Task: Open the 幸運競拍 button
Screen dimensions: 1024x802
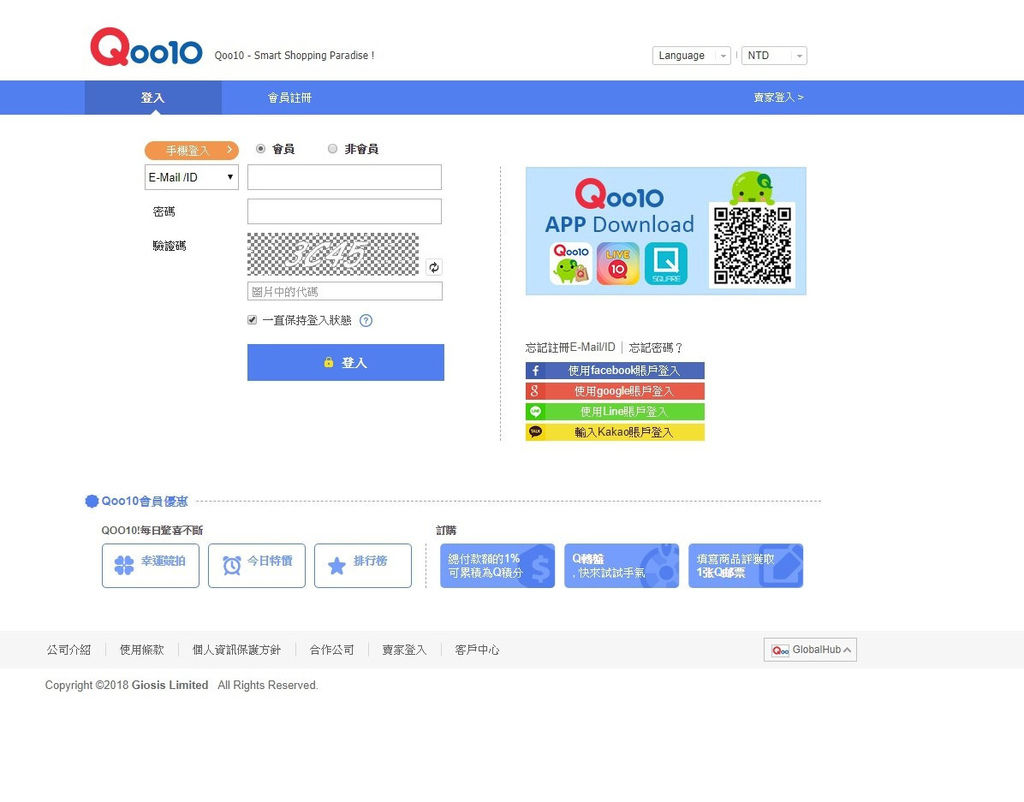Action: 151,566
